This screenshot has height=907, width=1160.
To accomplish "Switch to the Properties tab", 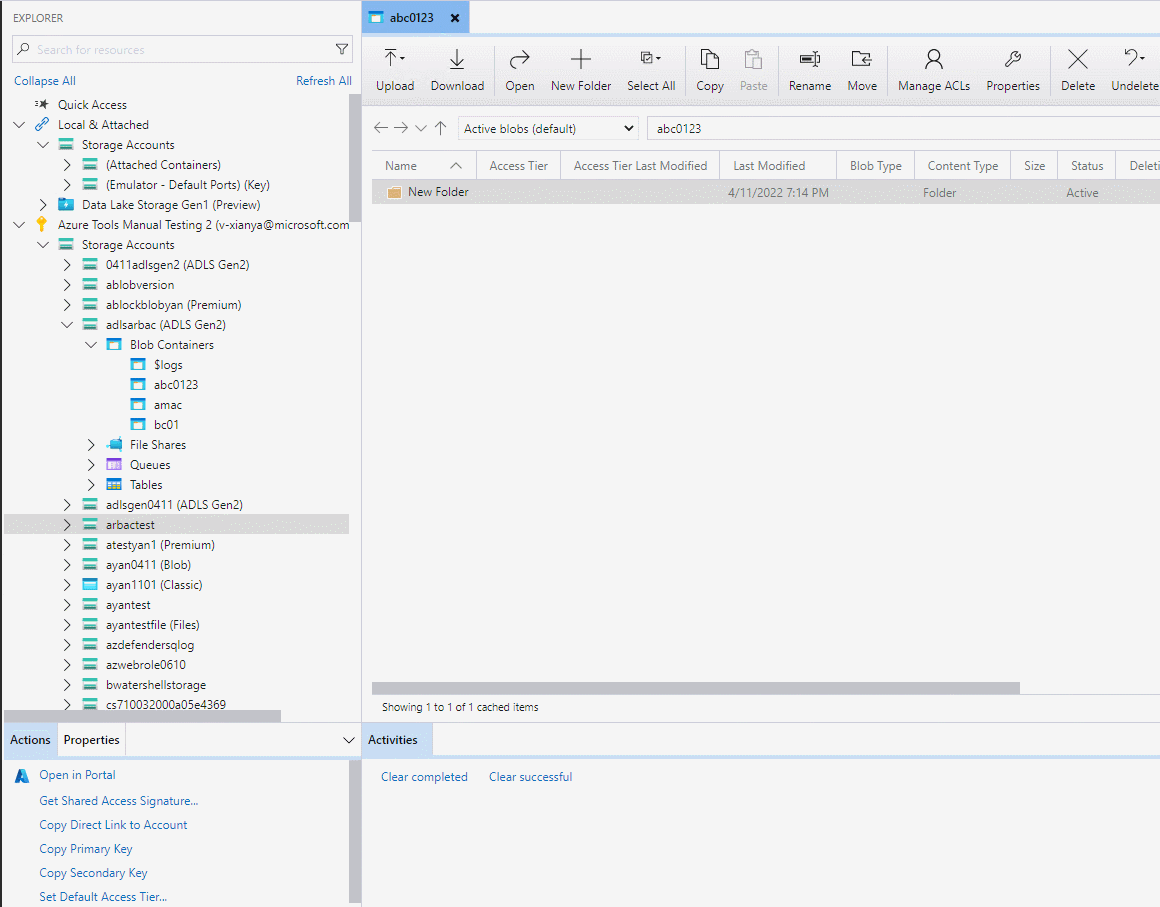I will tap(91, 740).
